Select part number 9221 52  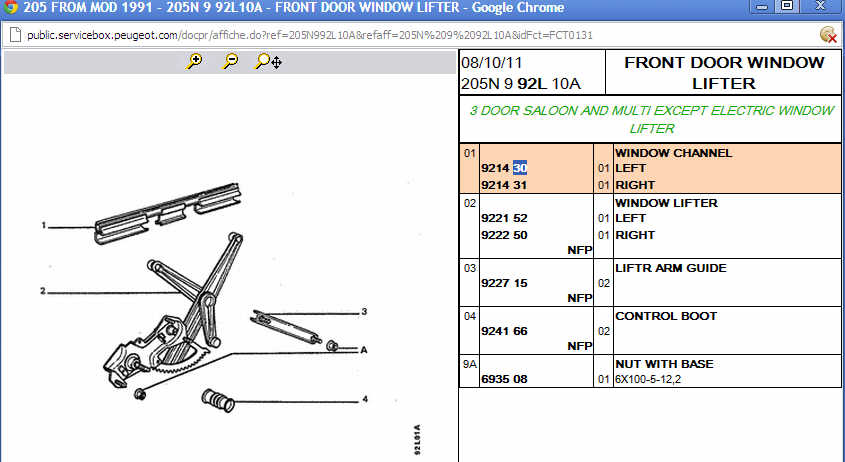(504, 218)
